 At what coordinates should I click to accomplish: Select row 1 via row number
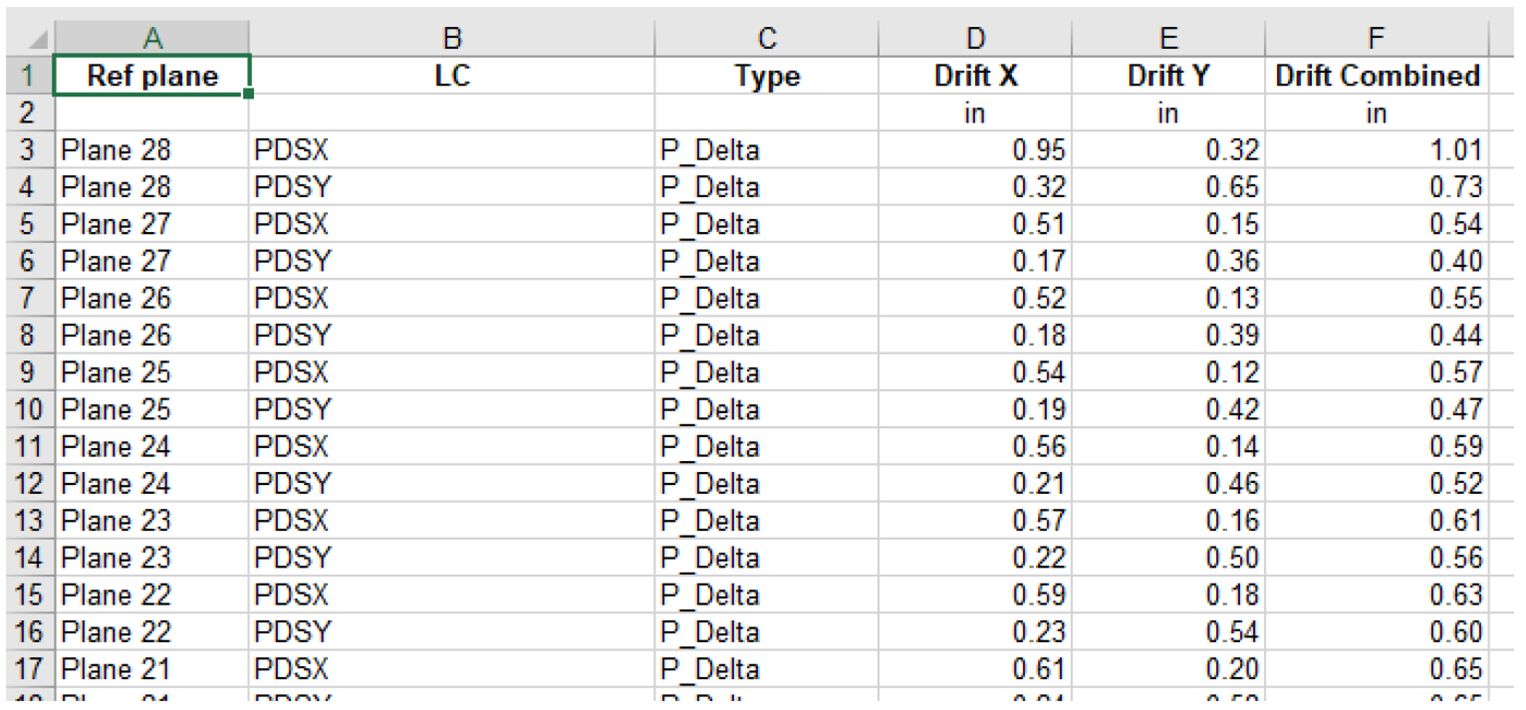28,76
